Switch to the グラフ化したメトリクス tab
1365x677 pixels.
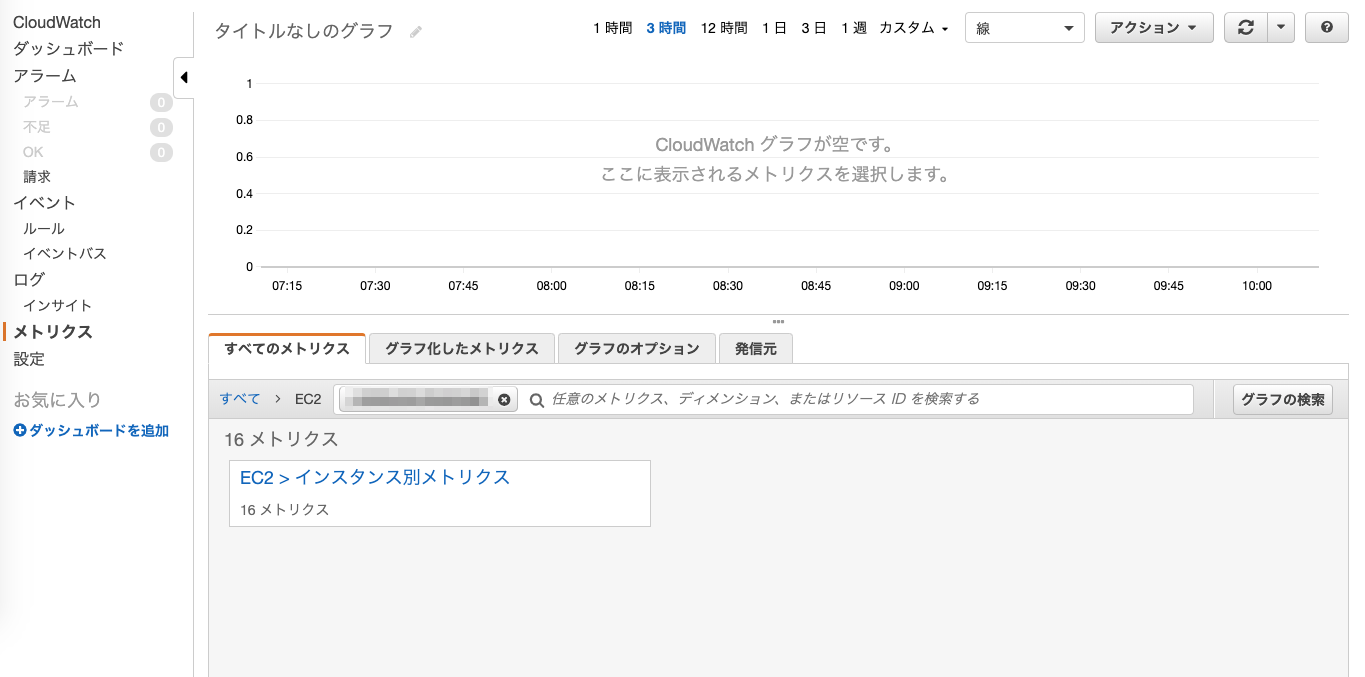click(460, 348)
